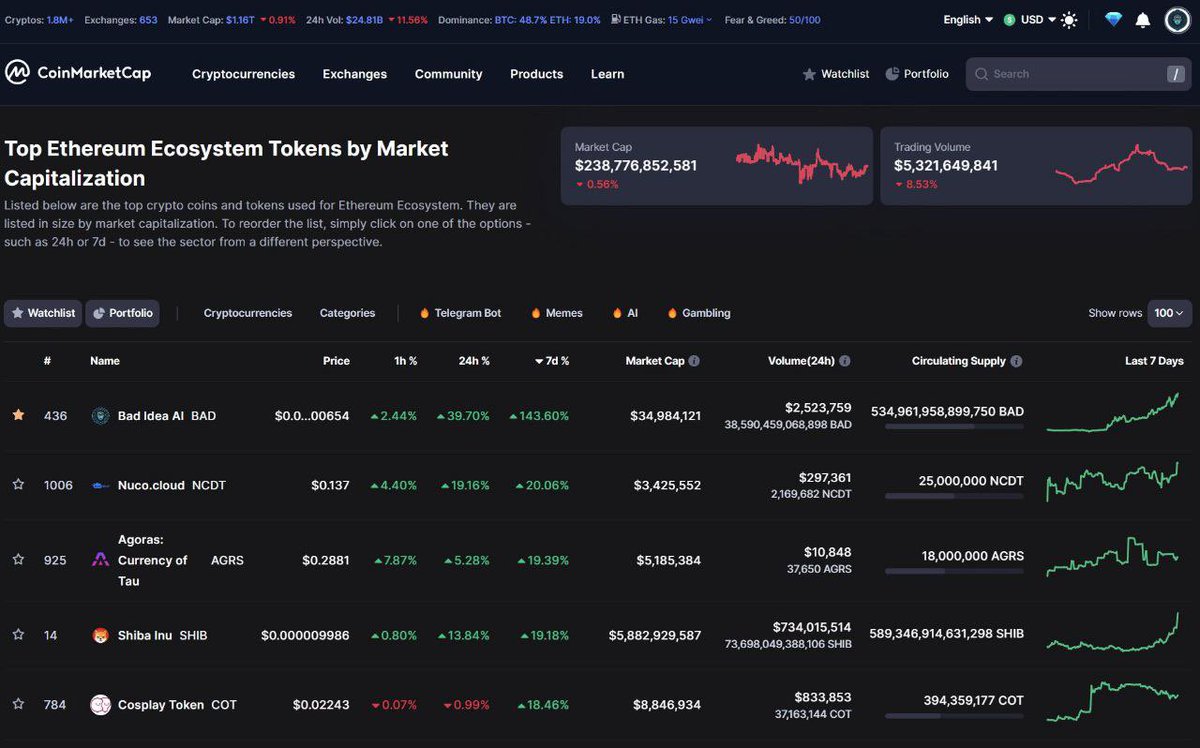The image size is (1200, 748).
Task: Click the Agoras coin logo
Action: [100, 560]
